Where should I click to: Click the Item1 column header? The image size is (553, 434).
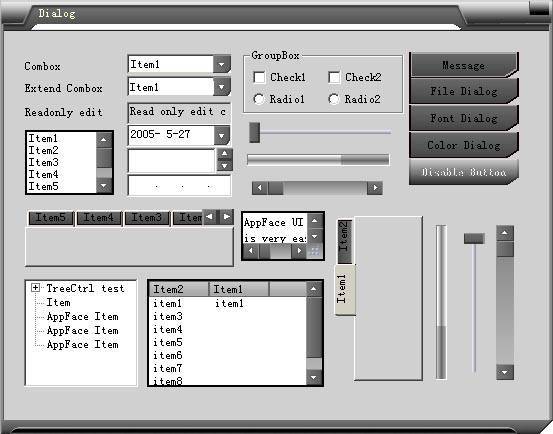(x=239, y=289)
